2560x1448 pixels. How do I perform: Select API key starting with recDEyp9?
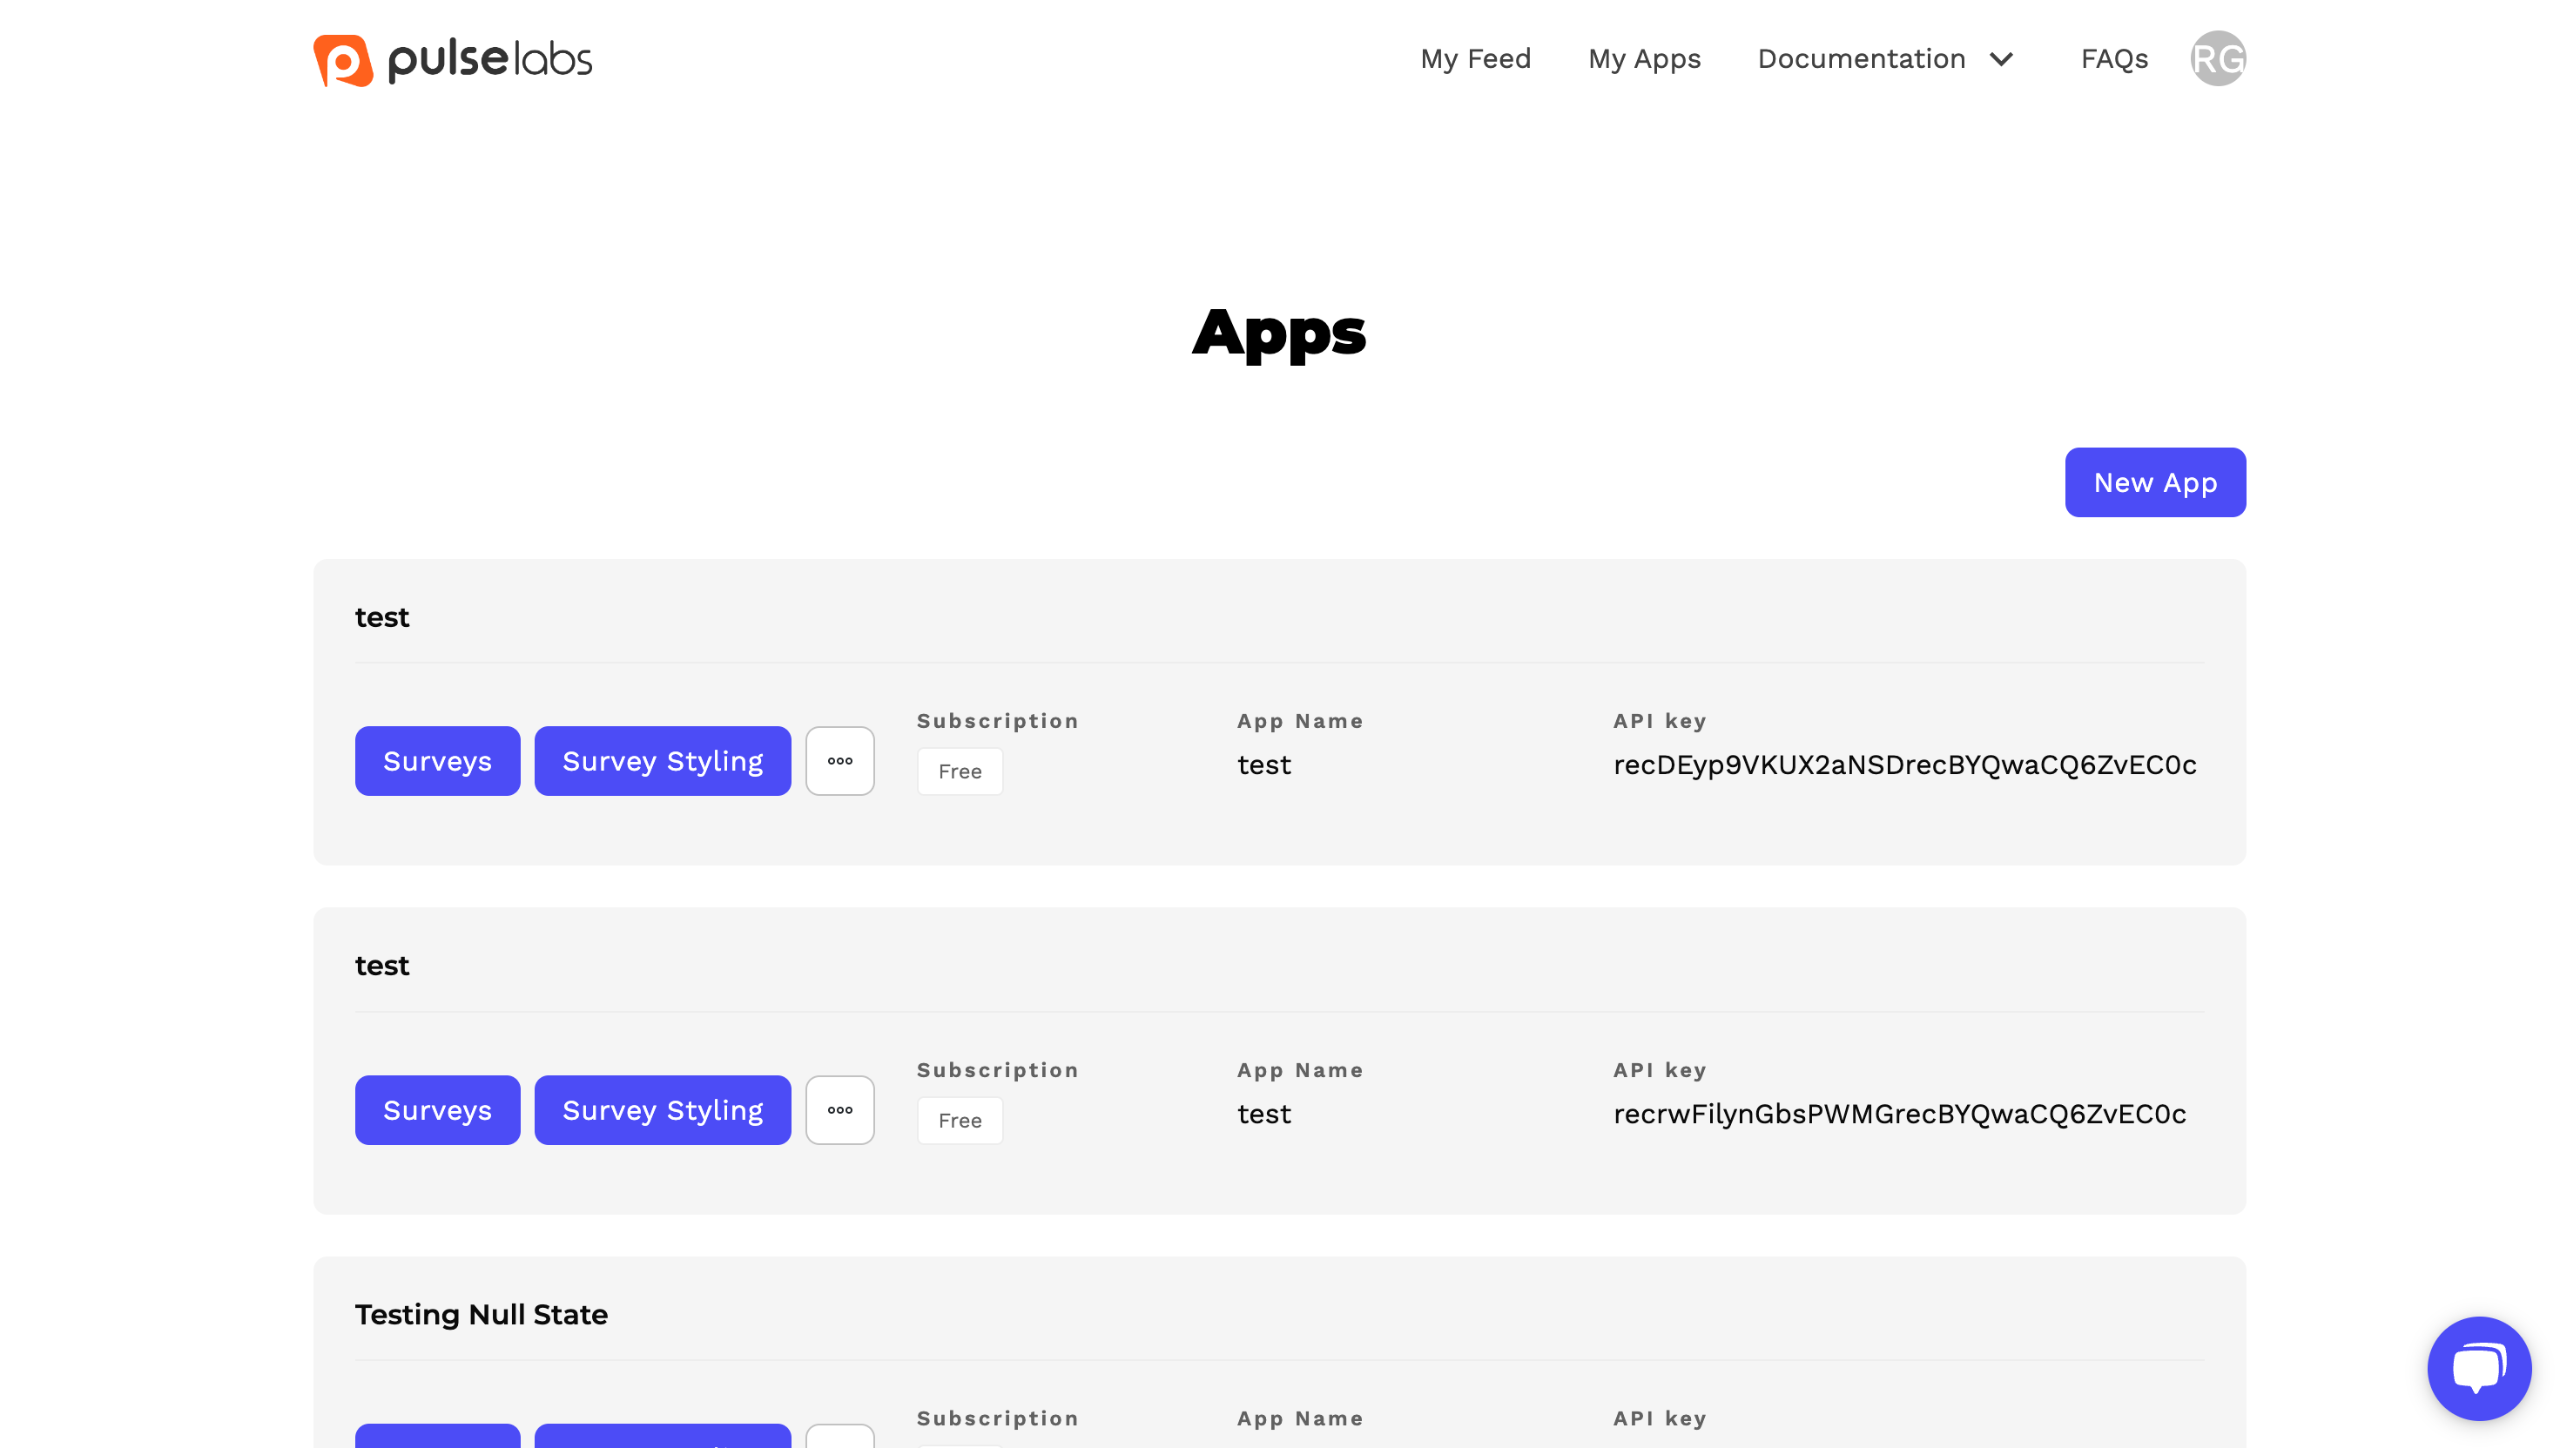click(x=1904, y=765)
